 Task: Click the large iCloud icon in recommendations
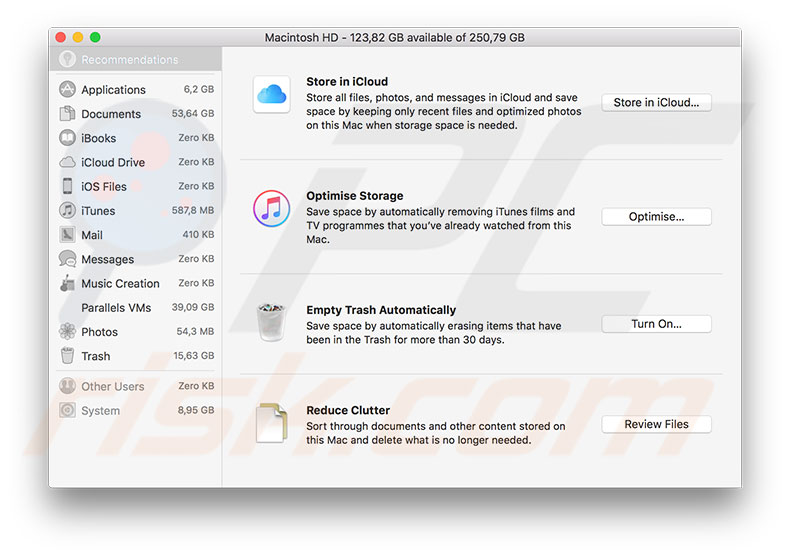coord(272,95)
